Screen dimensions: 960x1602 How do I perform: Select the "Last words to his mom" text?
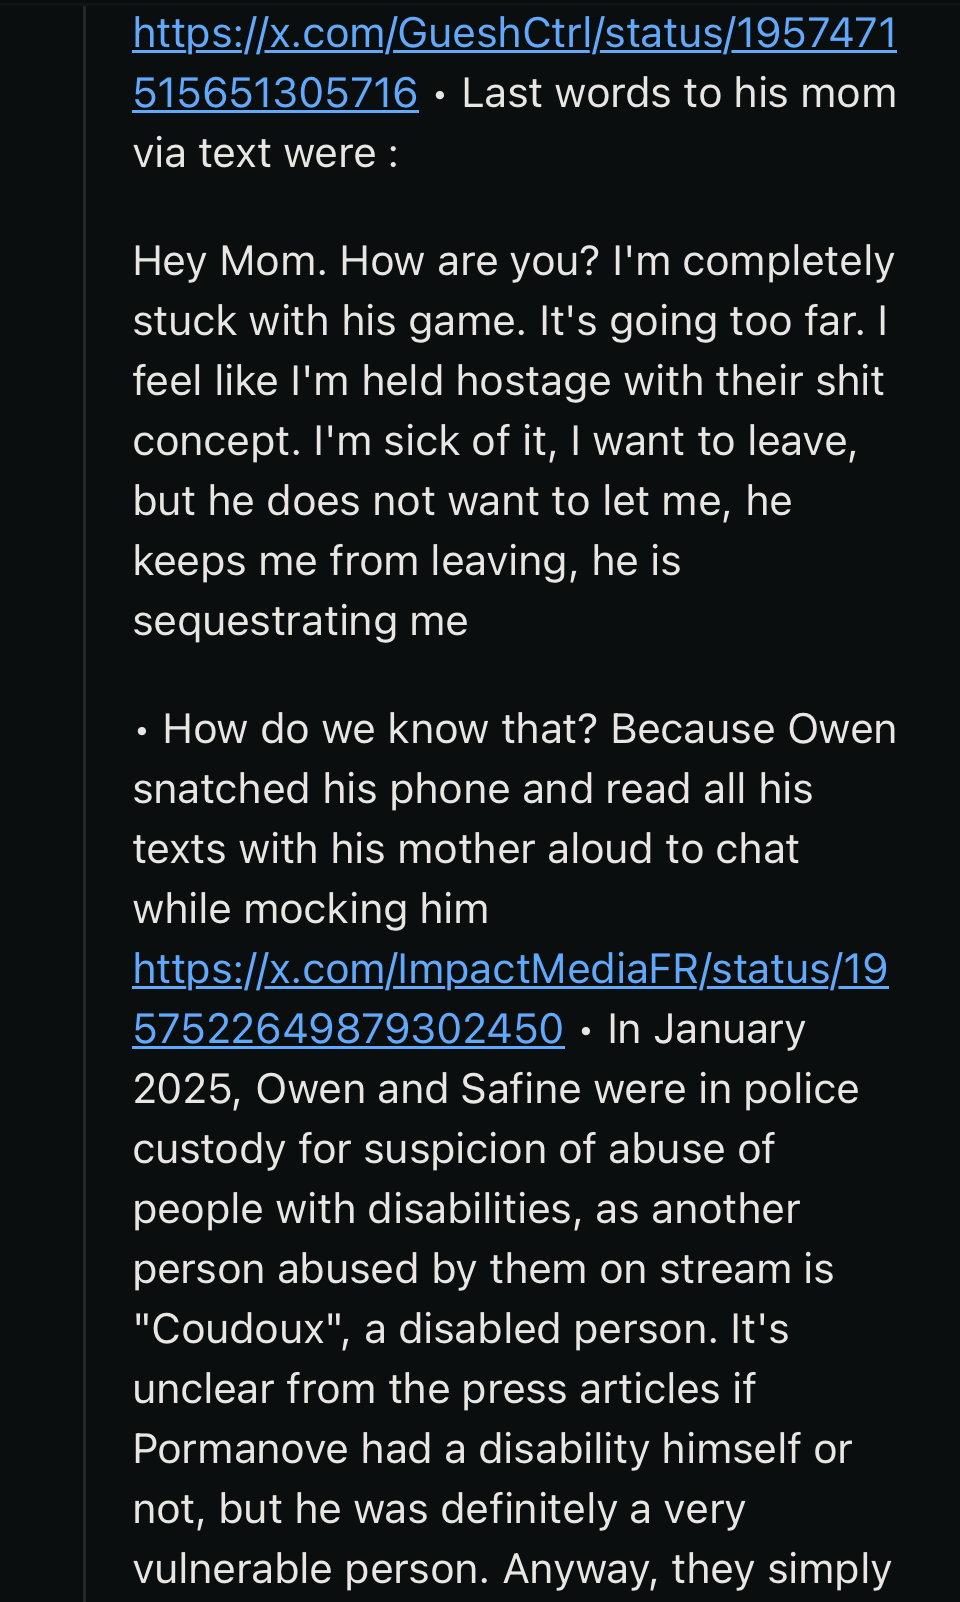(x=679, y=93)
